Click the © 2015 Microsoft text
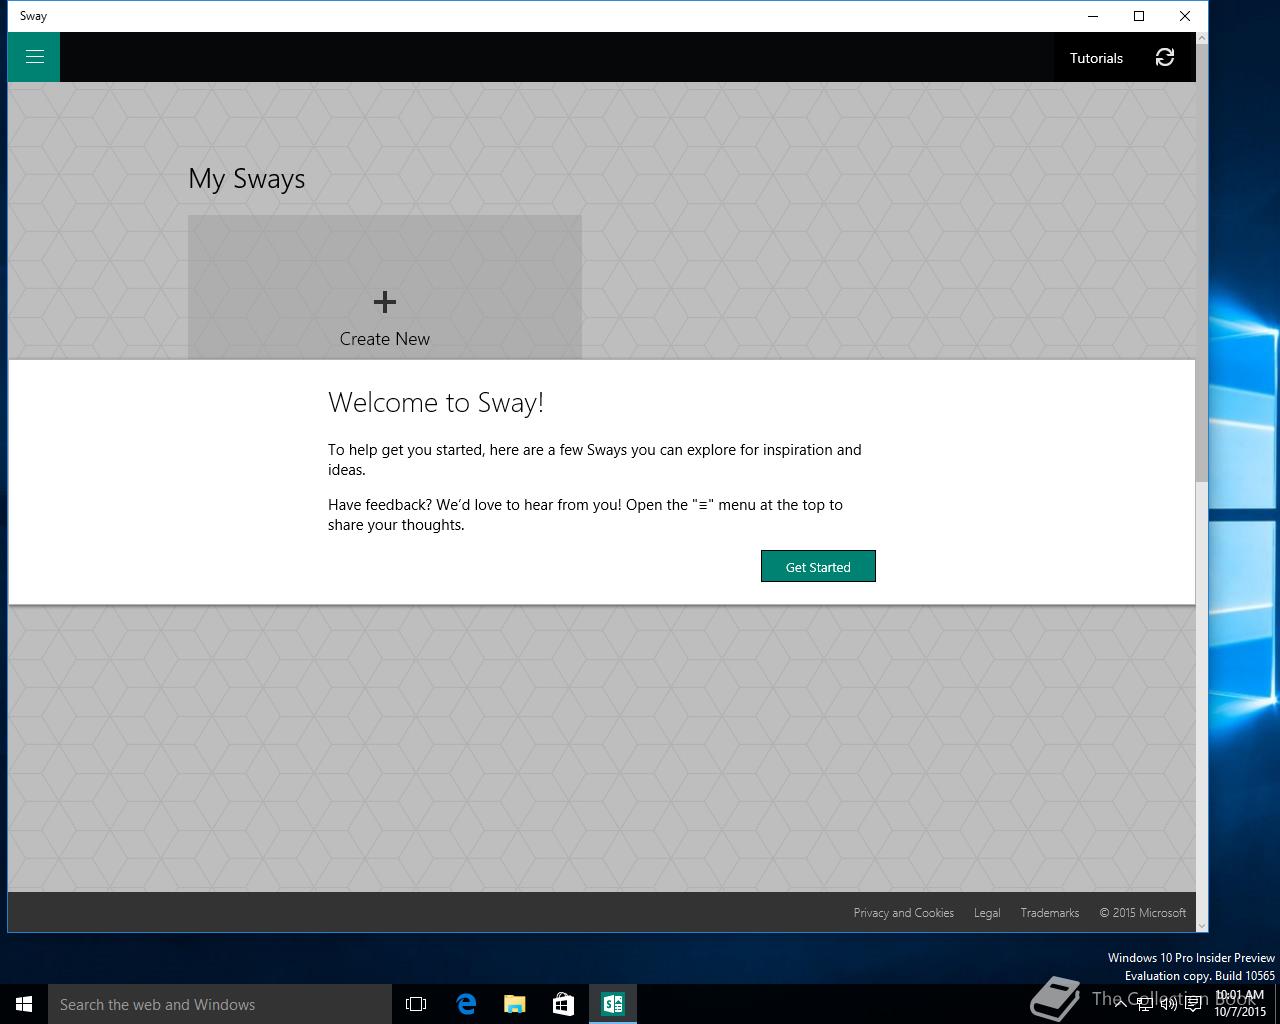The image size is (1280, 1024). (x=1142, y=913)
